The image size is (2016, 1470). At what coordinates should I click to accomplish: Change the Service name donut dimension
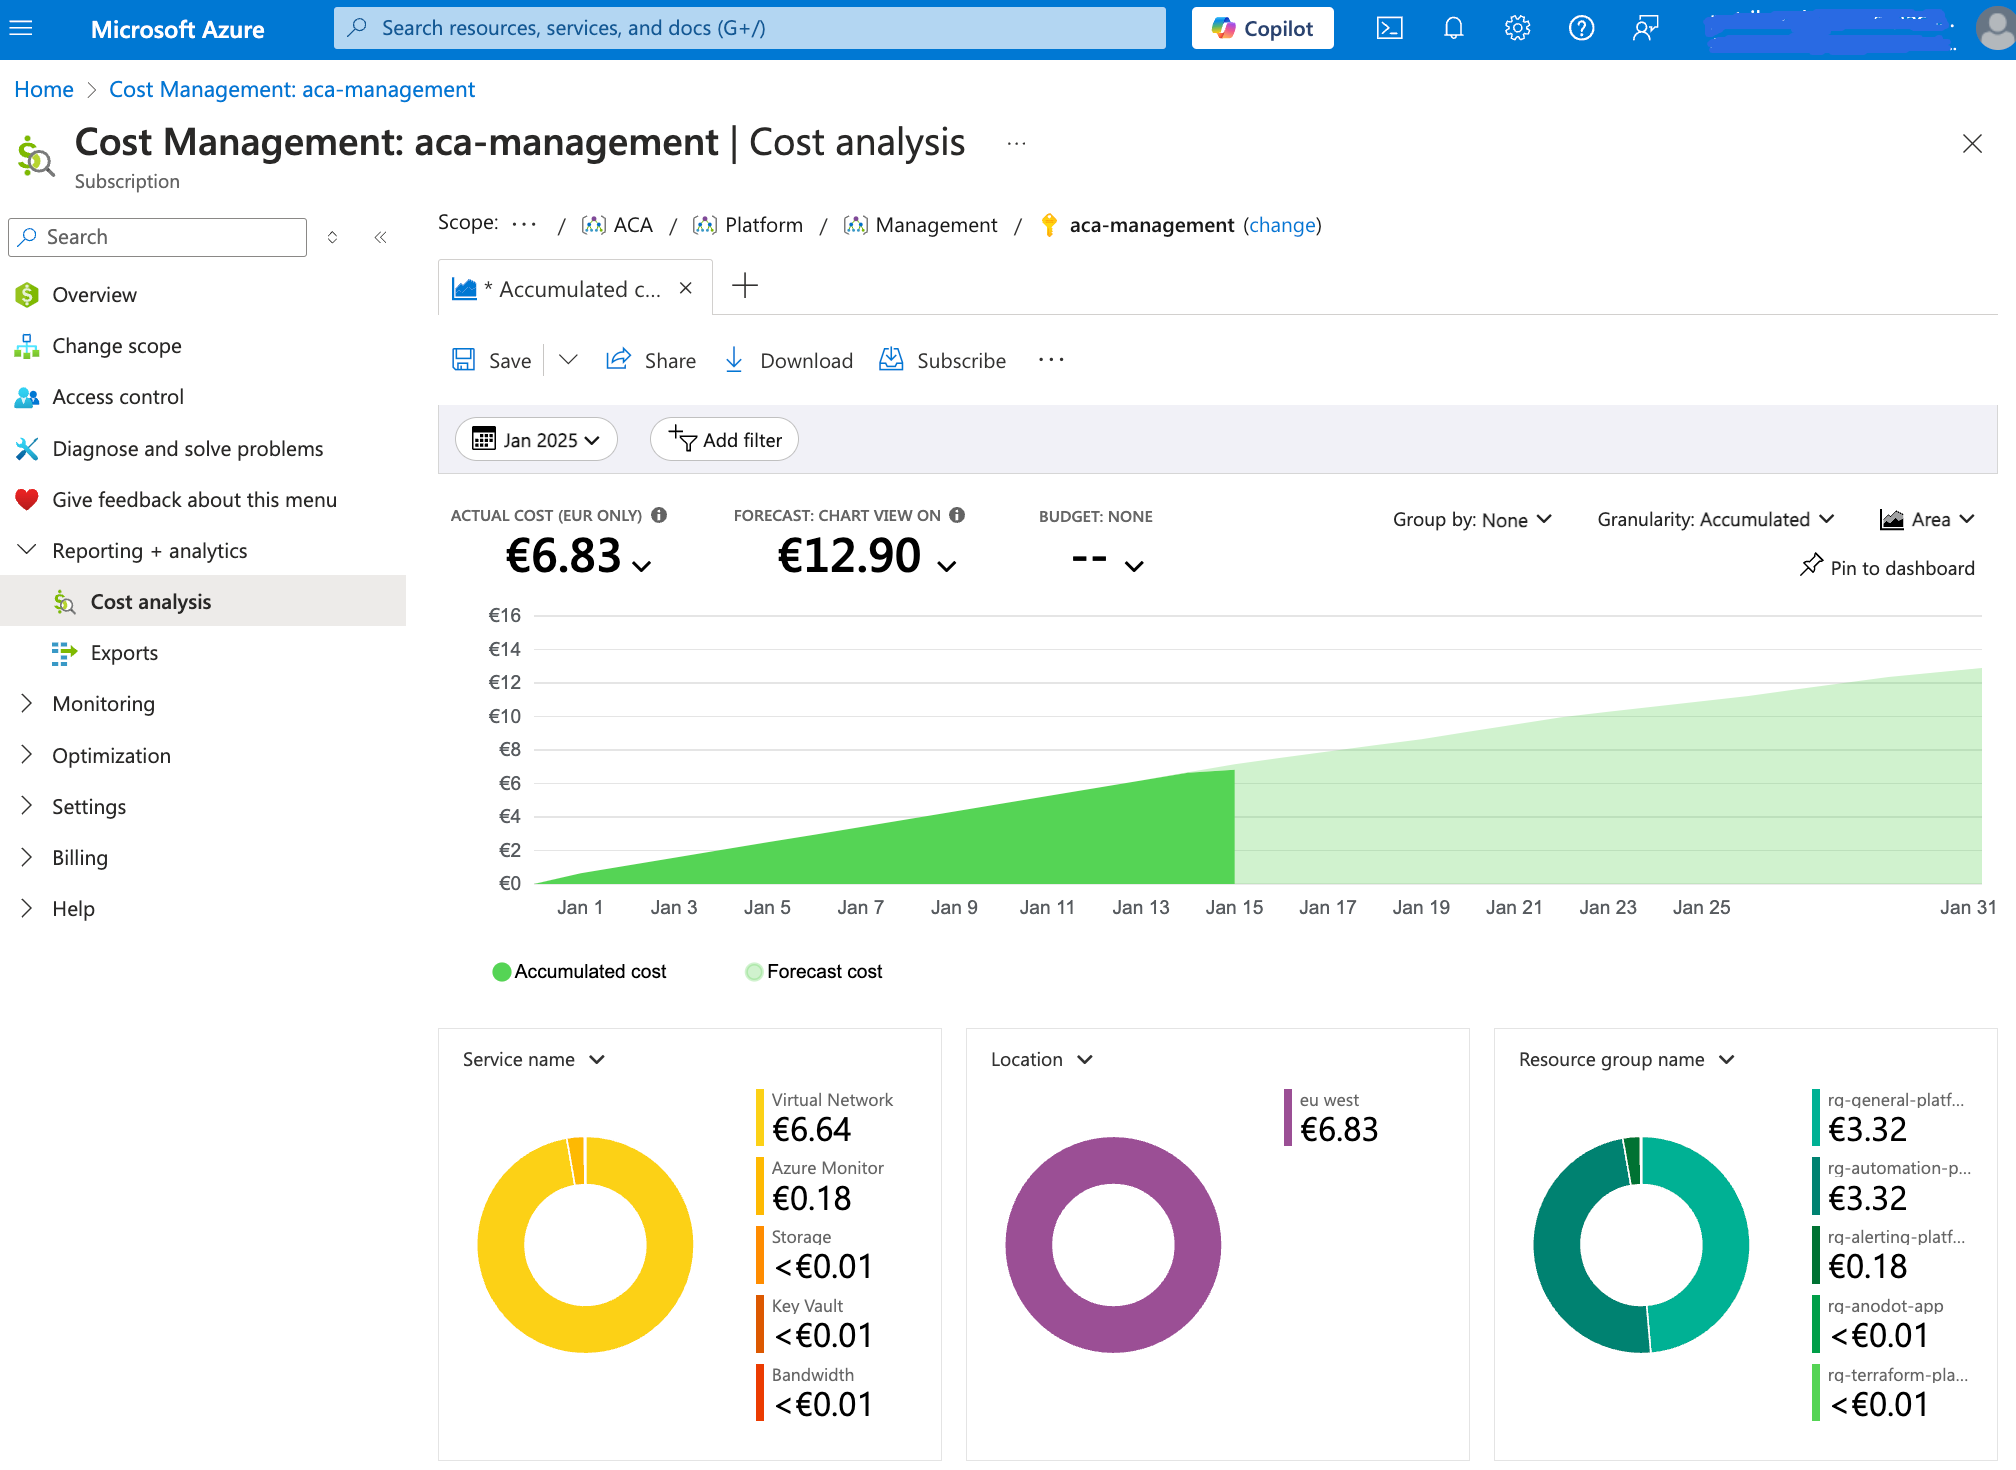tap(534, 1060)
